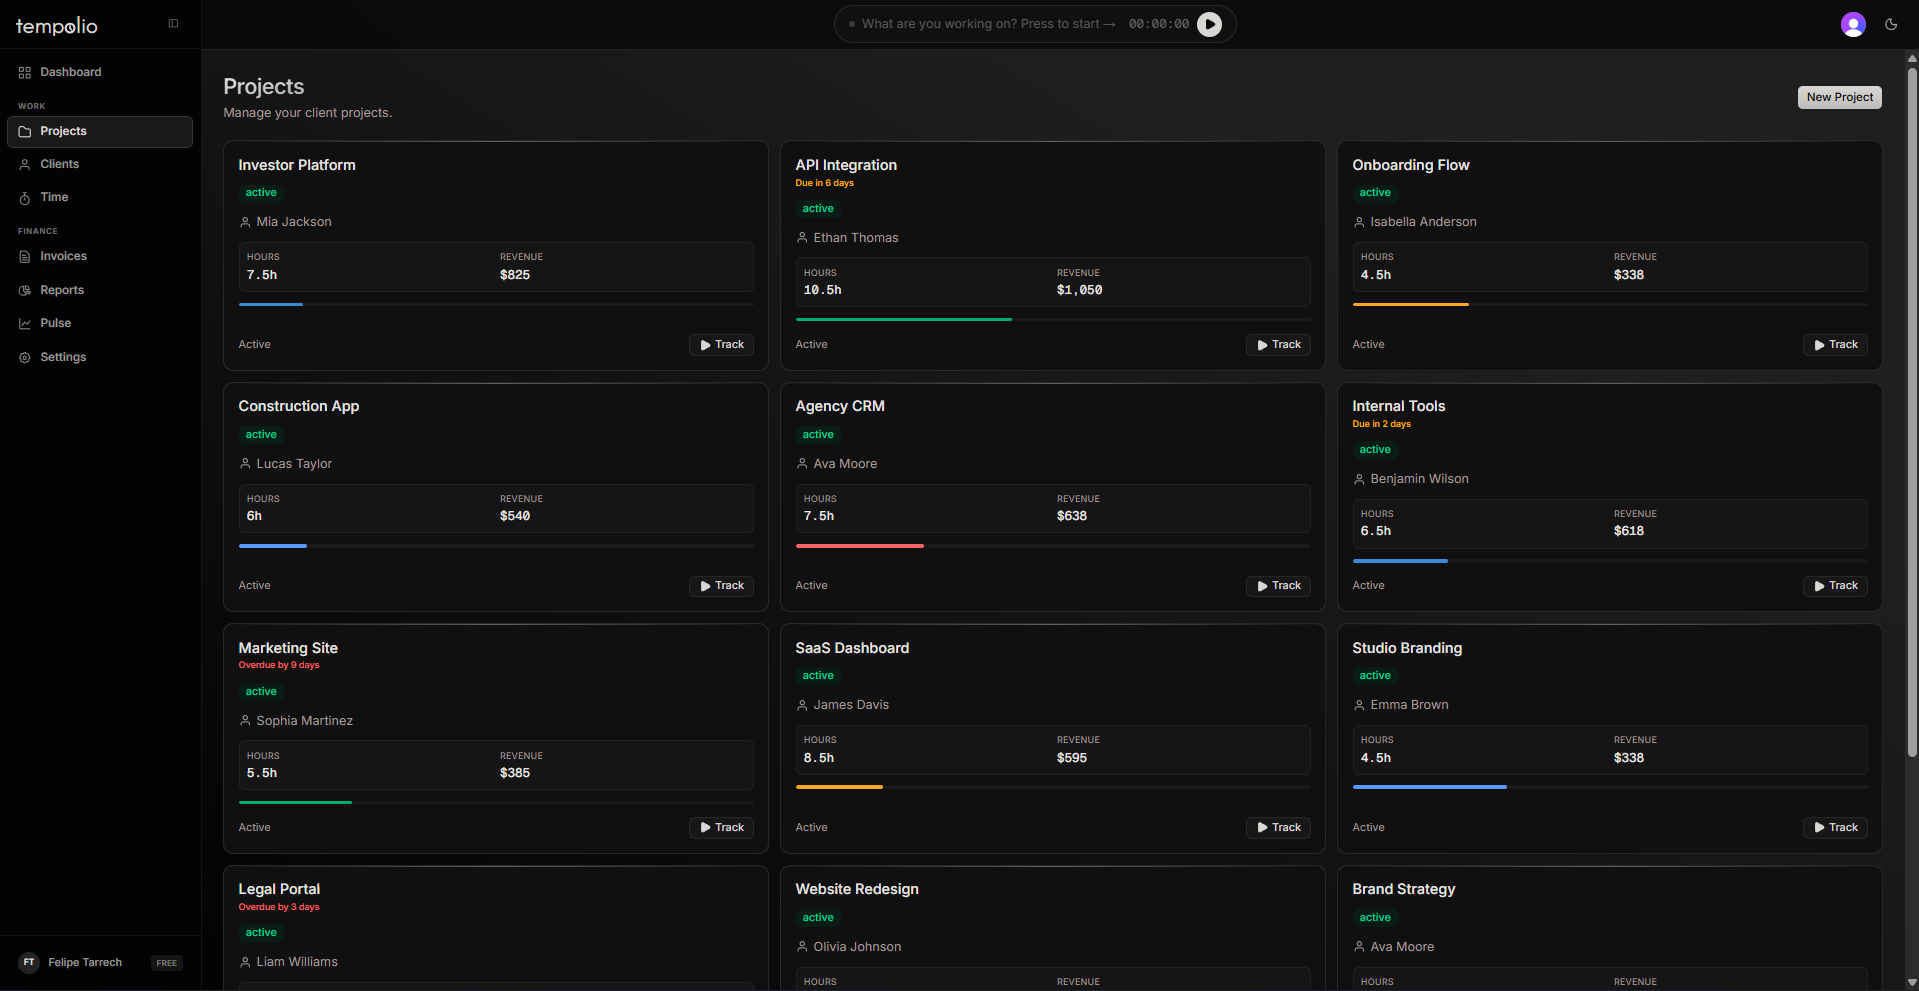
Task: Click person icon beside Lucas Taylor
Action: [x=245, y=464]
